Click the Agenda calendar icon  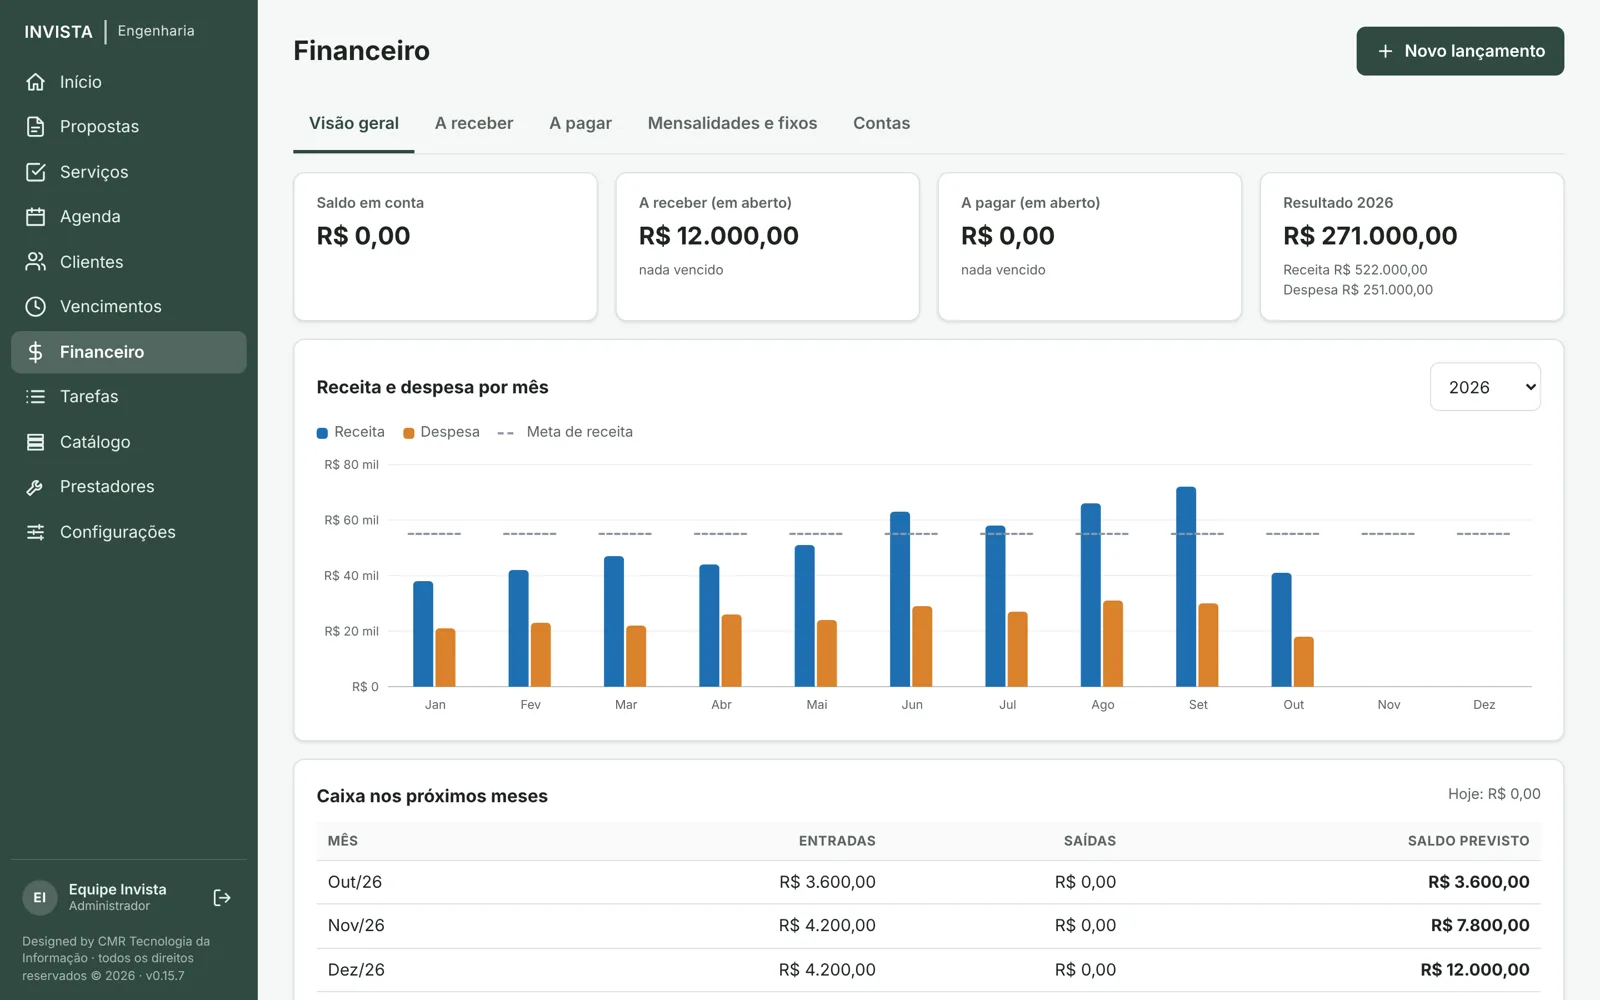(x=36, y=217)
